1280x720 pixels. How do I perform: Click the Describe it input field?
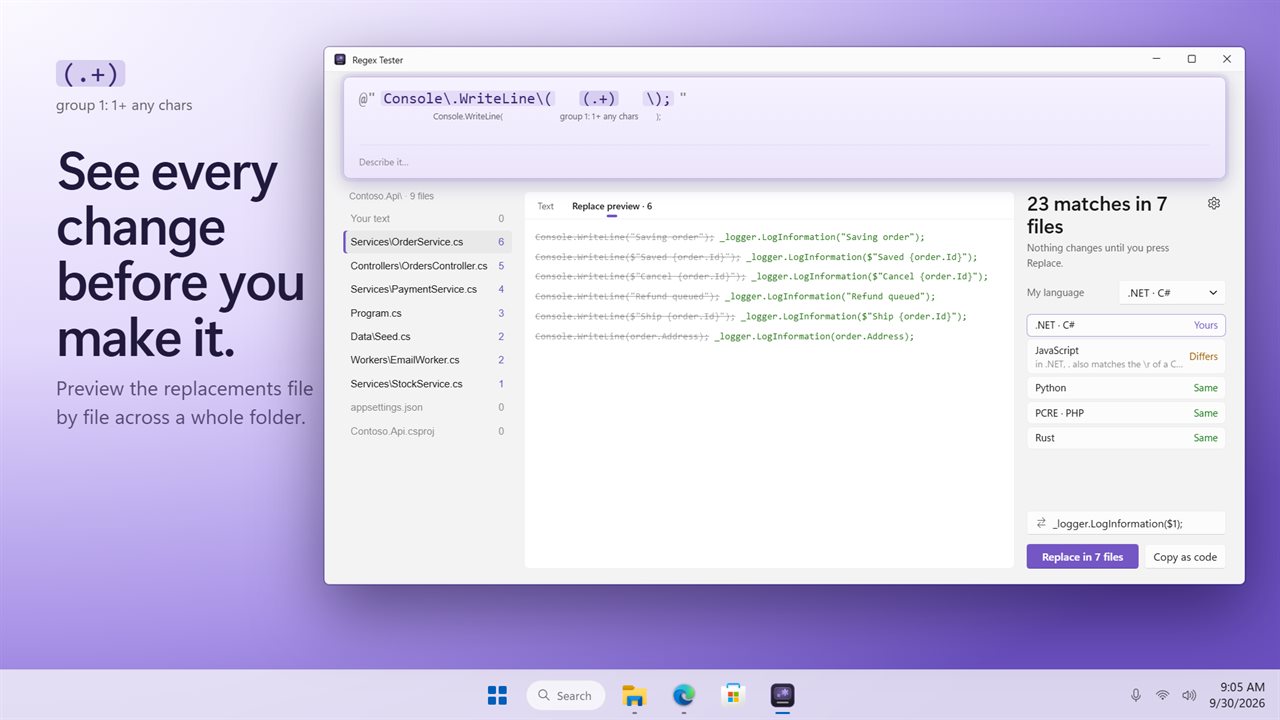click(x=785, y=162)
